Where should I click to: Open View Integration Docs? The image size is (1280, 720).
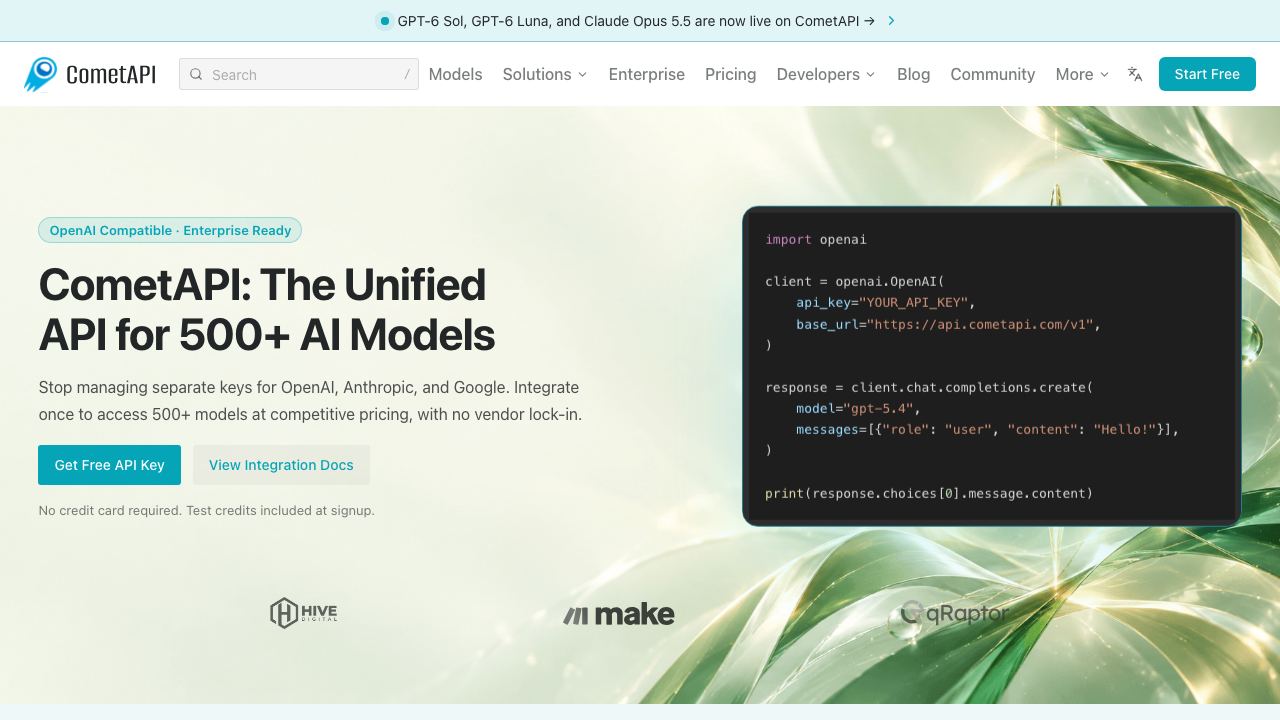point(281,465)
